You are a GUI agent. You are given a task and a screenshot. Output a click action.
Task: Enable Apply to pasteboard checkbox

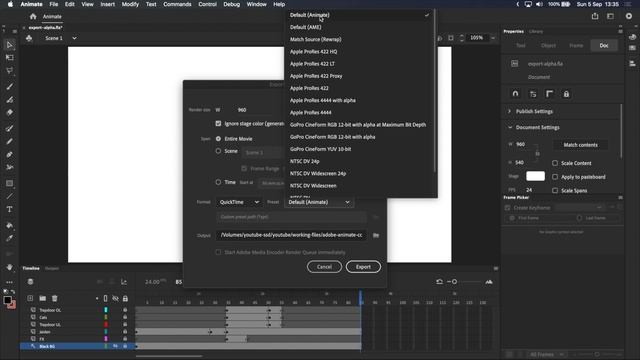click(x=555, y=177)
